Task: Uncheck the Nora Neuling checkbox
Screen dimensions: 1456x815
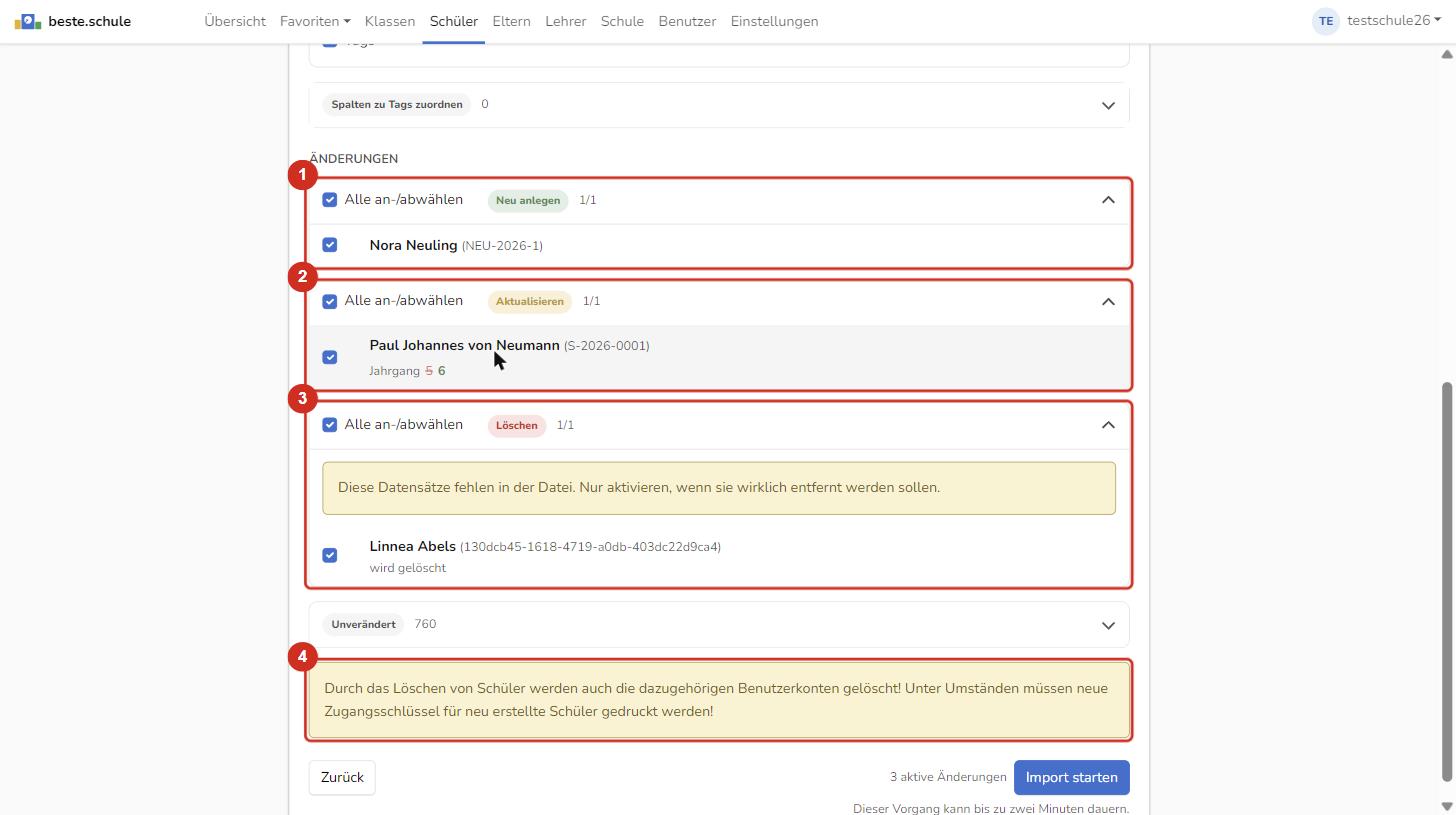Action: 330,245
